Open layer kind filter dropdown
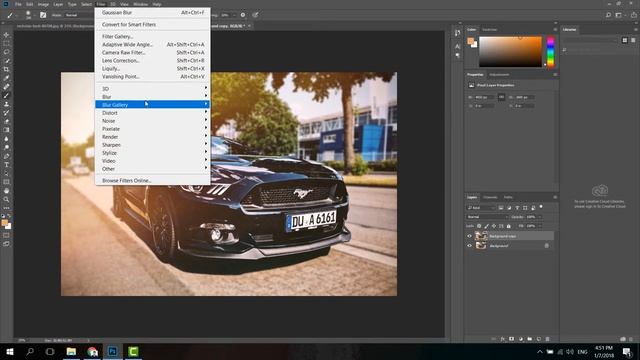 pyautogui.click(x=481, y=208)
